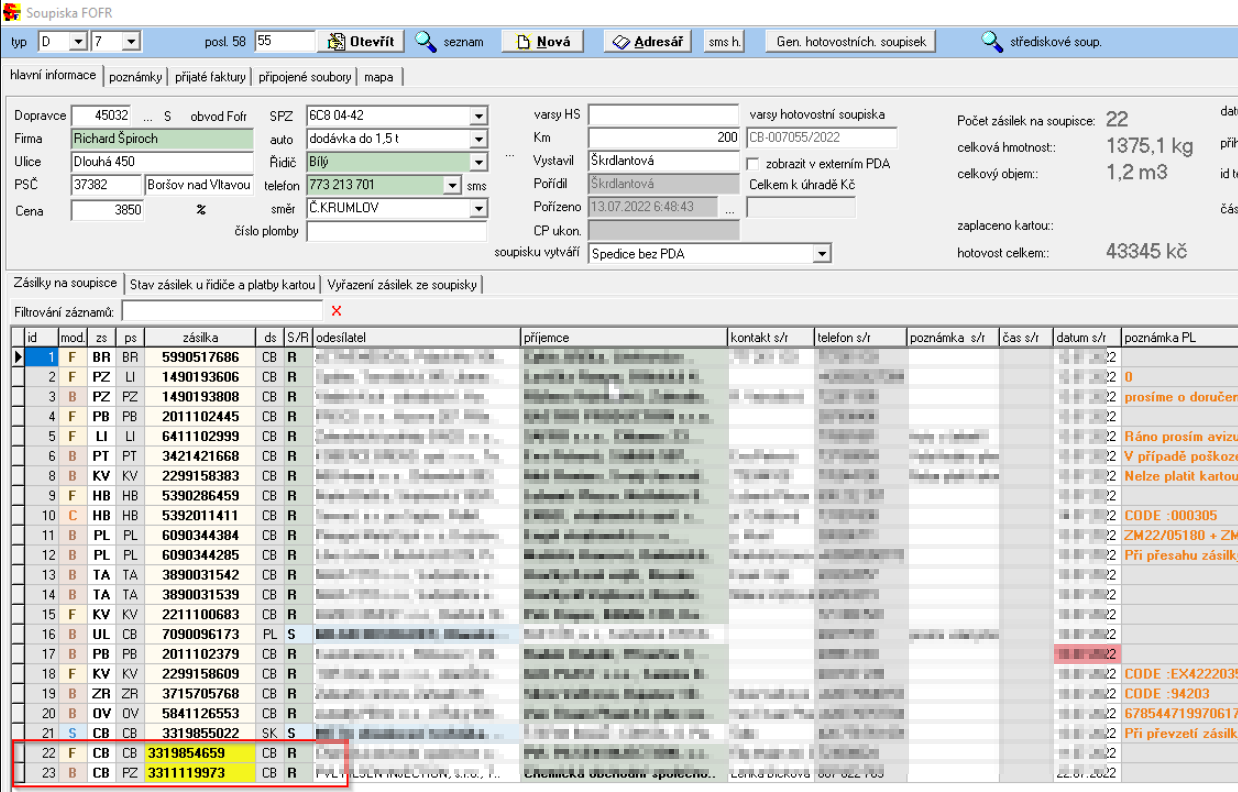Expand the soupisku vytváří dropdown

(822, 254)
